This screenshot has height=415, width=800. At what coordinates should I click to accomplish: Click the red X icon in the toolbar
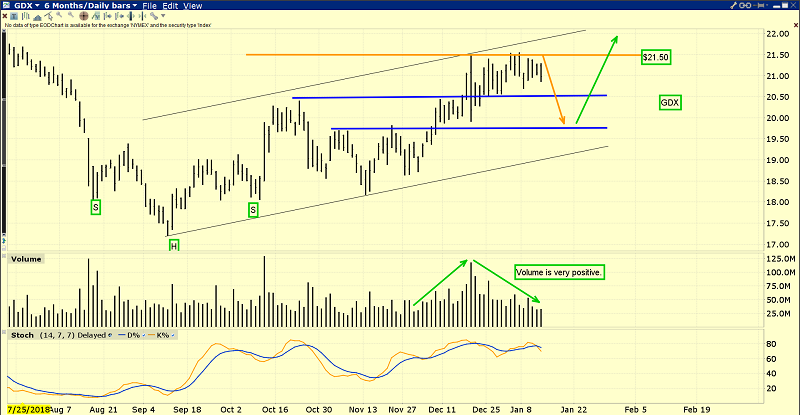5,16
